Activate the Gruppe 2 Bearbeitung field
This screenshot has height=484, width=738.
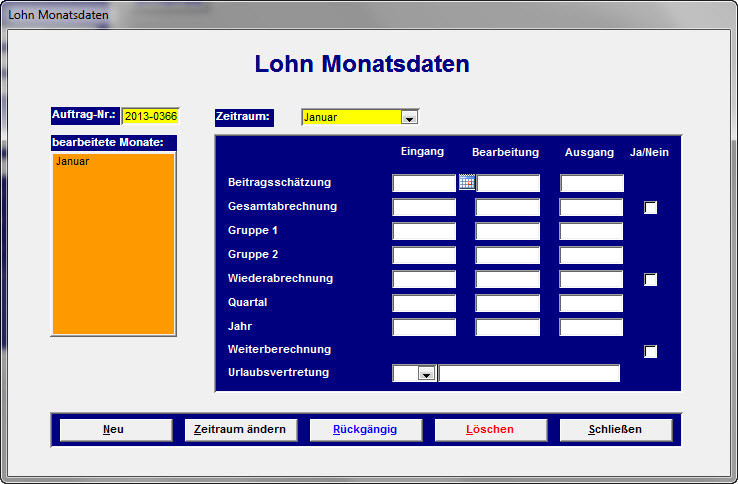(507, 255)
